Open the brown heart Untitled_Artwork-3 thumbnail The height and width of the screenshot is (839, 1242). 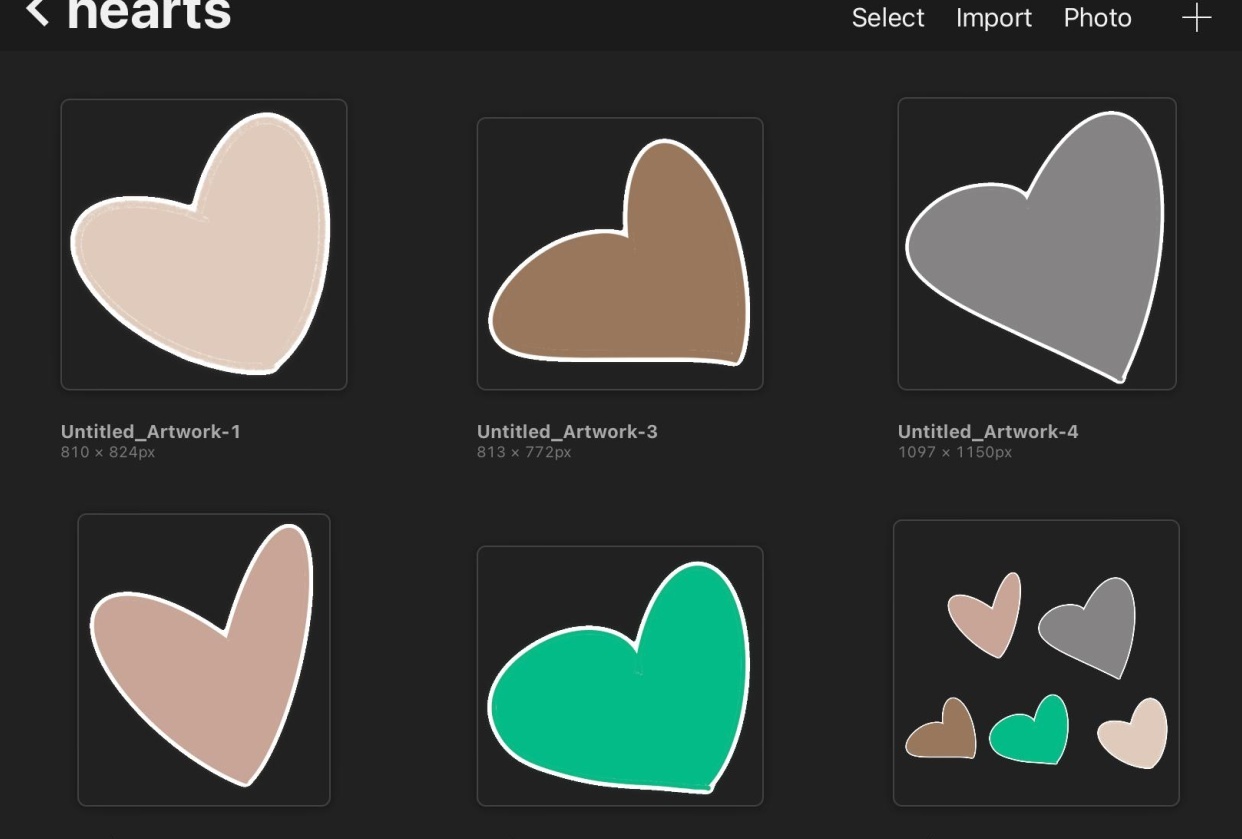click(x=620, y=253)
